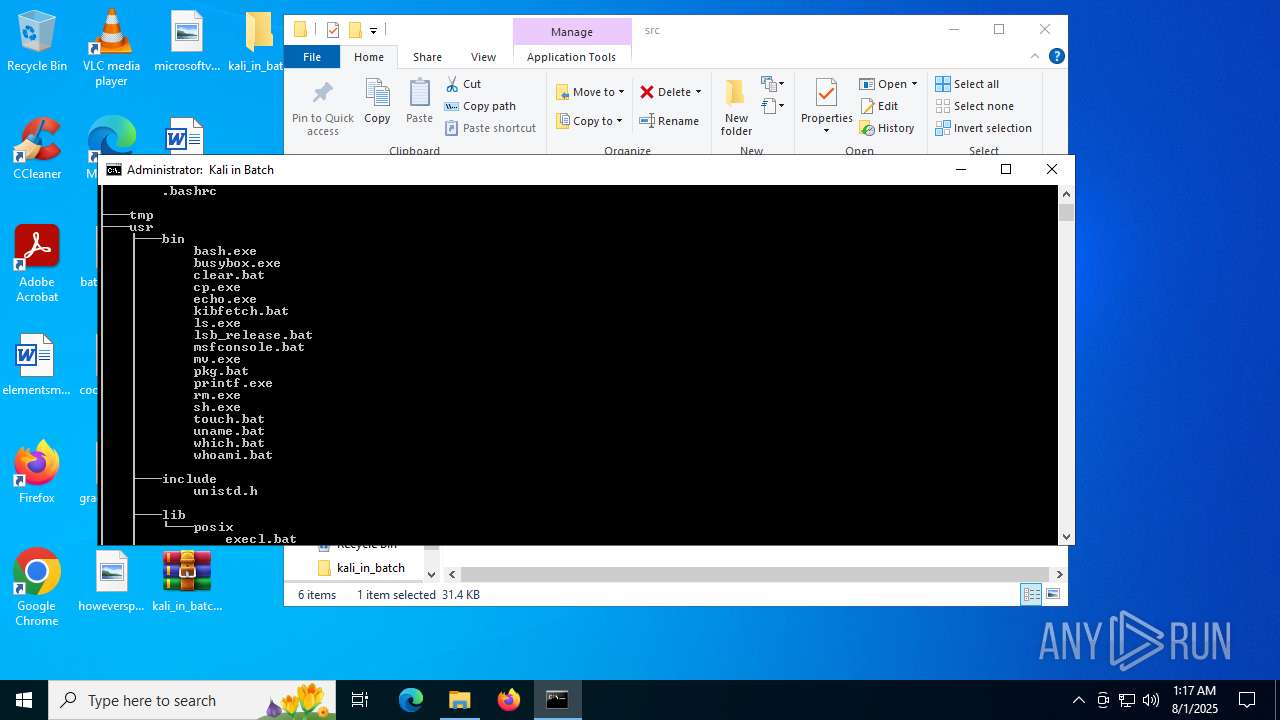Image resolution: width=1280 pixels, height=720 pixels.
Task: Open Google Chrome desktop shortcut
Action: (37, 588)
